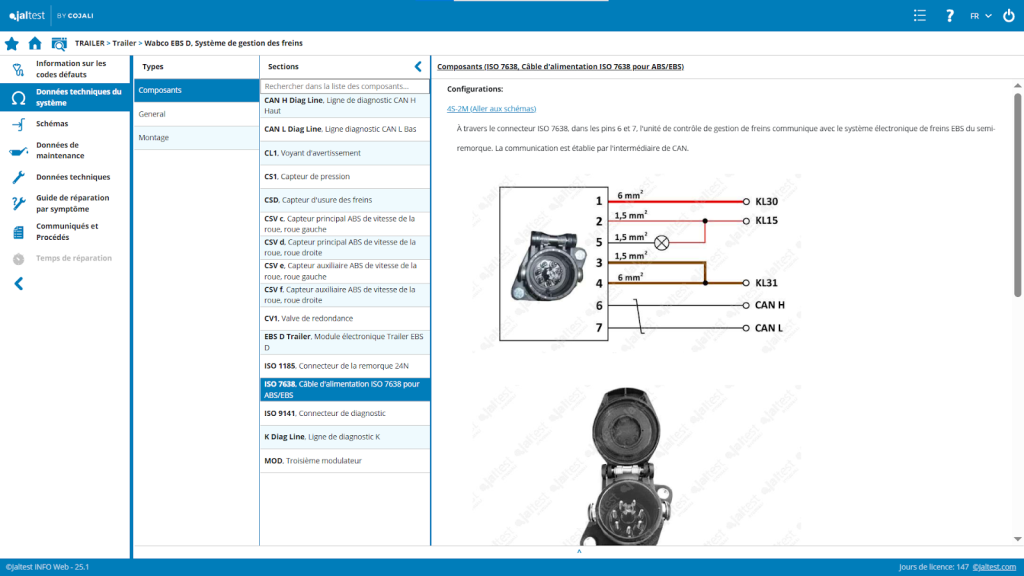Click the power logout icon
Image resolution: width=1024 pixels, height=576 pixels.
[x=1007, y=16]
